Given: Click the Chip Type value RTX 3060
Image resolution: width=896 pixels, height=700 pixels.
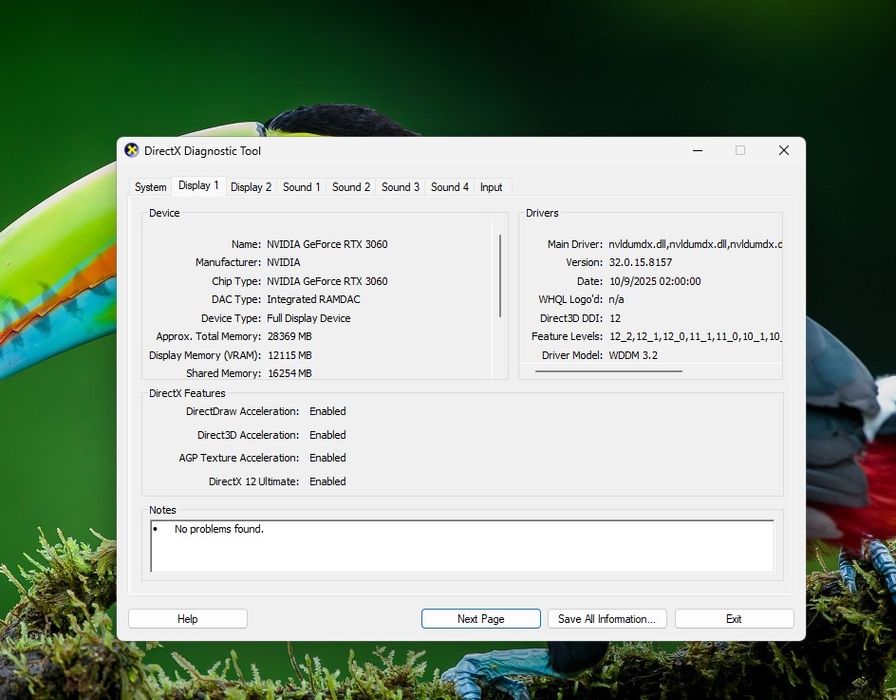Looking at the screenshot, I should tap(327, 281).
